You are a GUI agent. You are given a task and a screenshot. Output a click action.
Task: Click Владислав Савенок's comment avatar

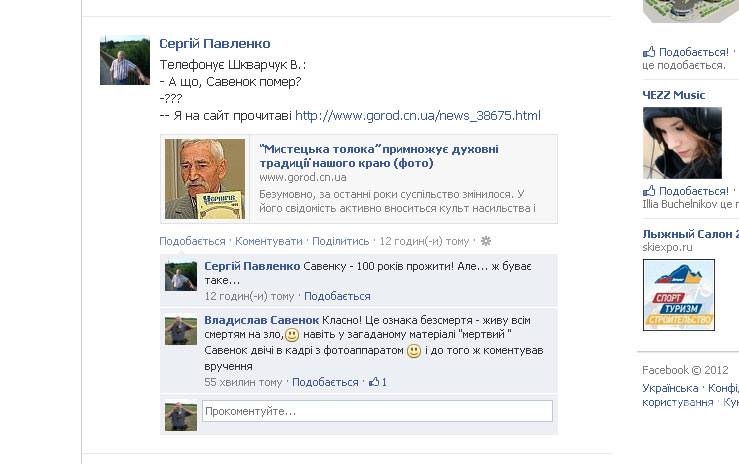181,330
